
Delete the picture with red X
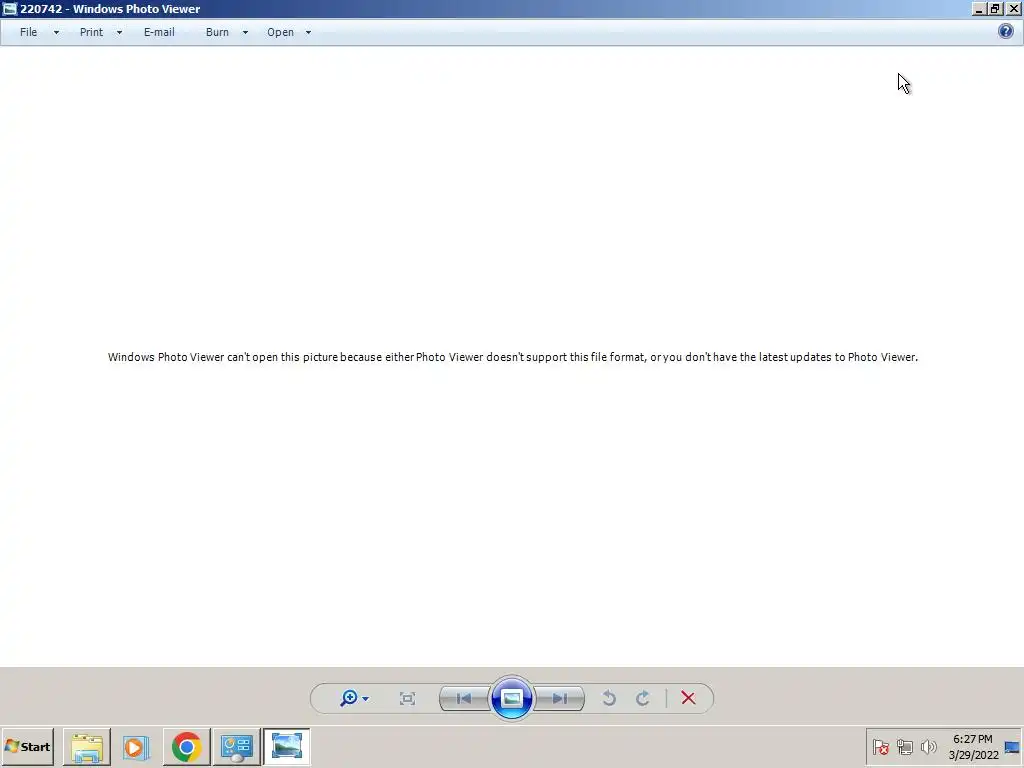click(688, 698)
